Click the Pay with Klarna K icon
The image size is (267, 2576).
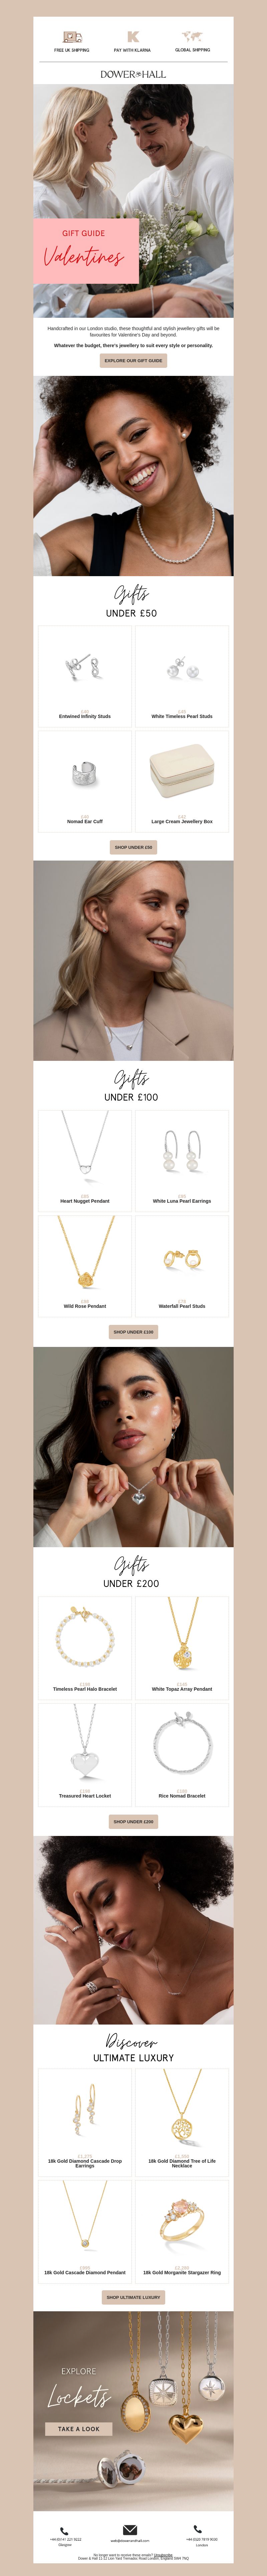click(132, 37)
